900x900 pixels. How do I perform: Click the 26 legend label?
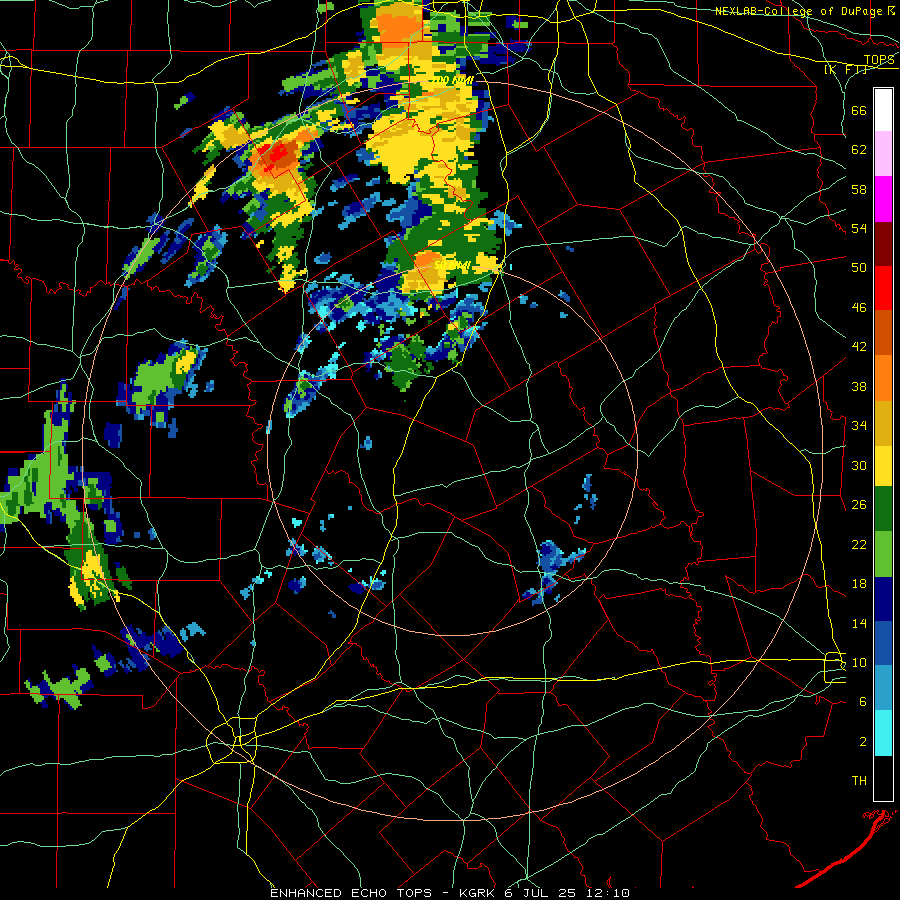tap(859, 505)
